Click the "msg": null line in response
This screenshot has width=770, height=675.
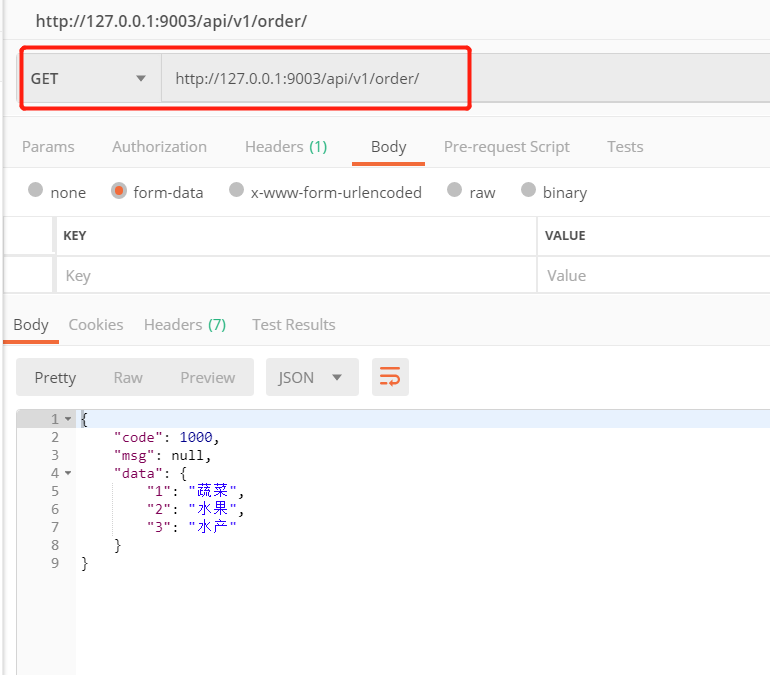162,456
